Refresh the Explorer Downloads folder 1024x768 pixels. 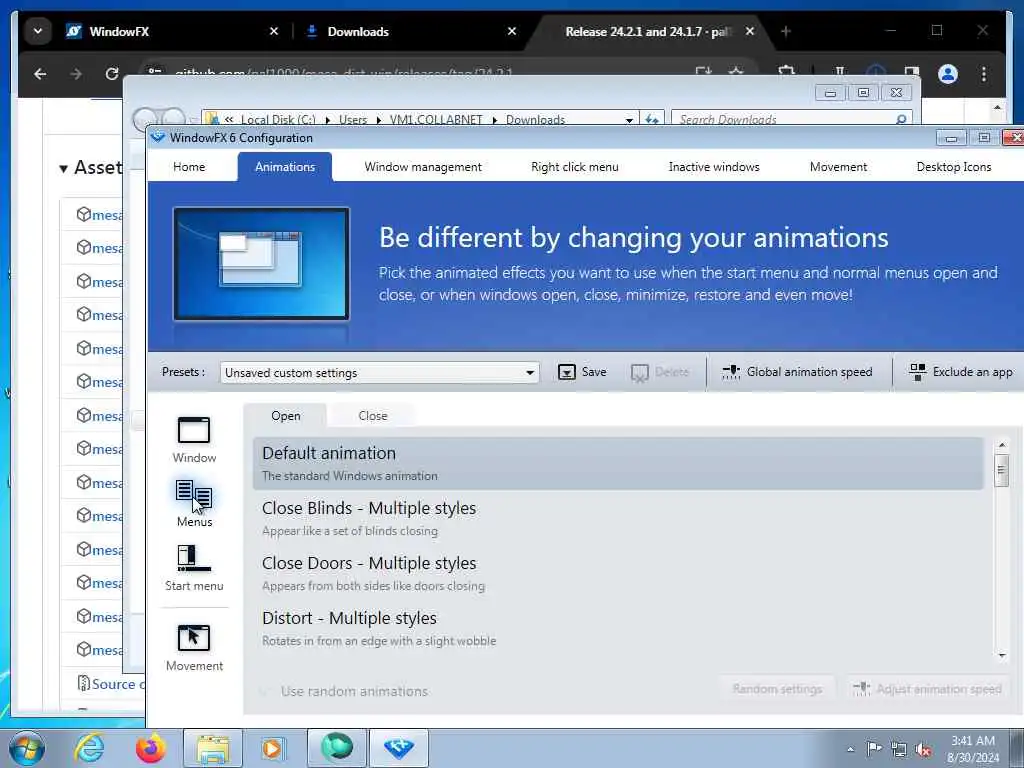[x=652, y=120]
